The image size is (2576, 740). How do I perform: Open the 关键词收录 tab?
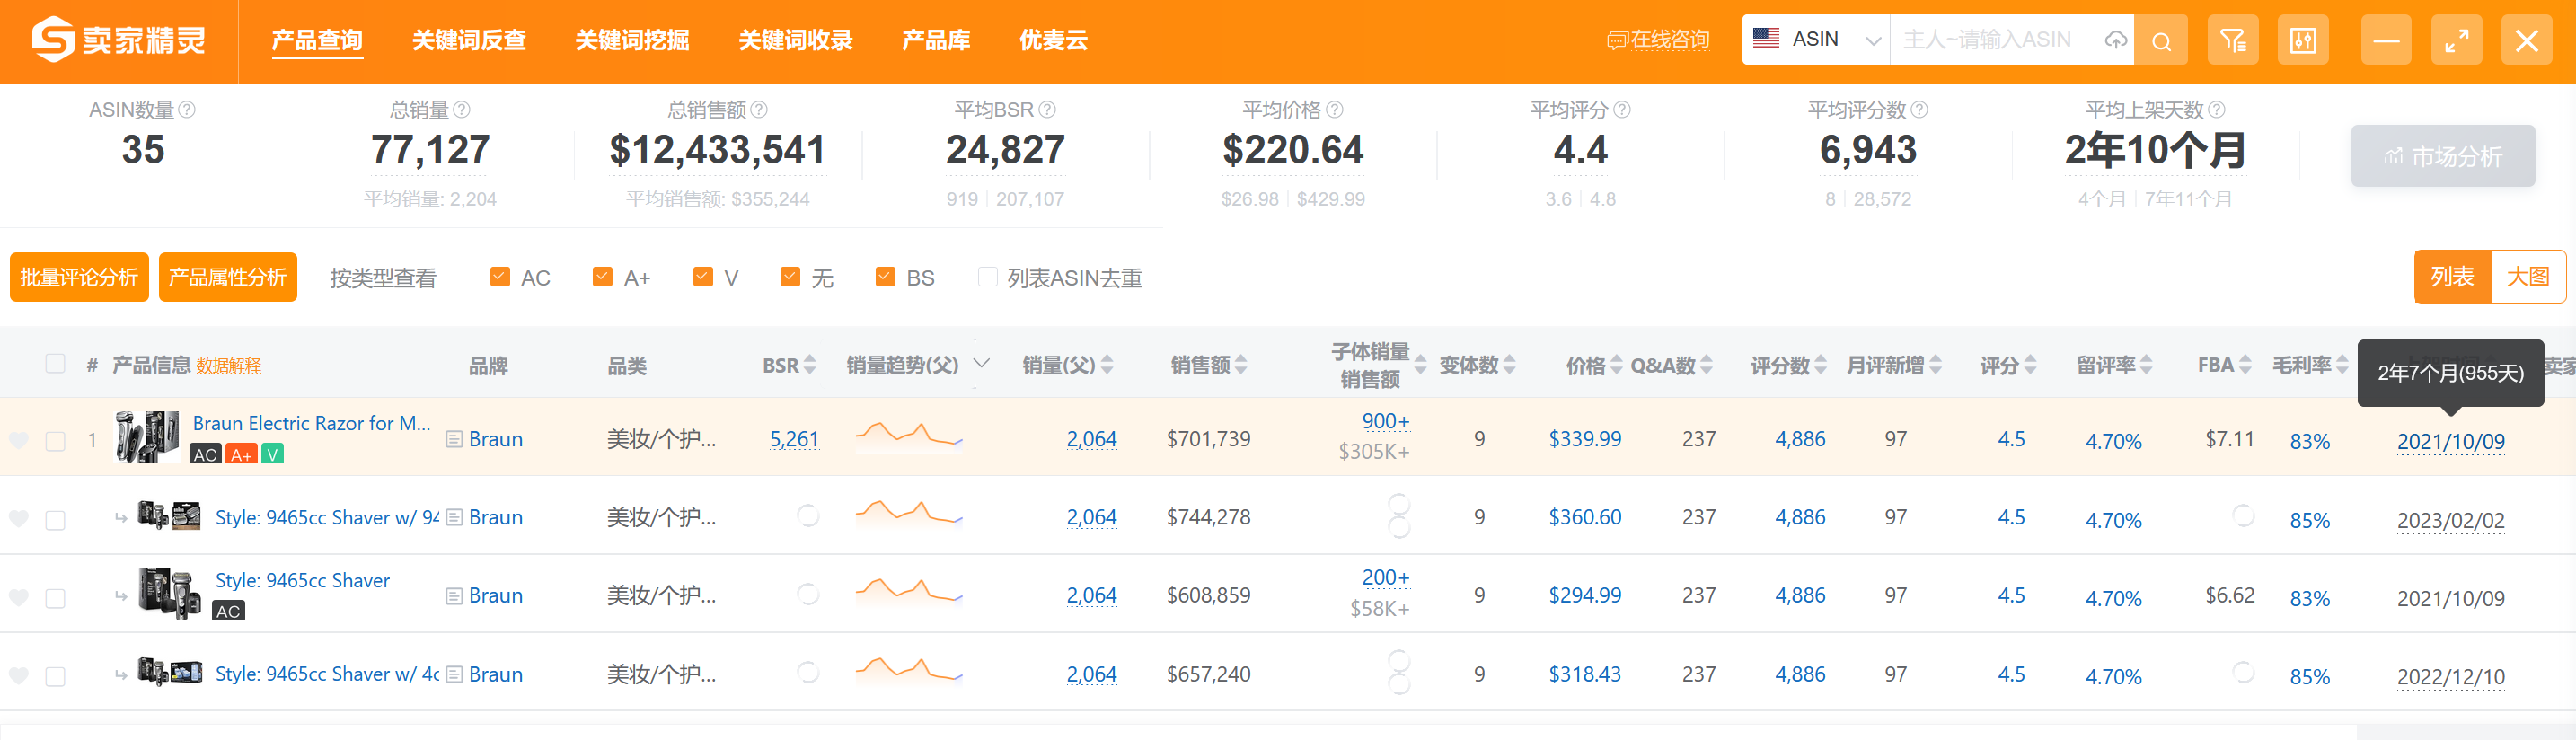click(795, 40)
